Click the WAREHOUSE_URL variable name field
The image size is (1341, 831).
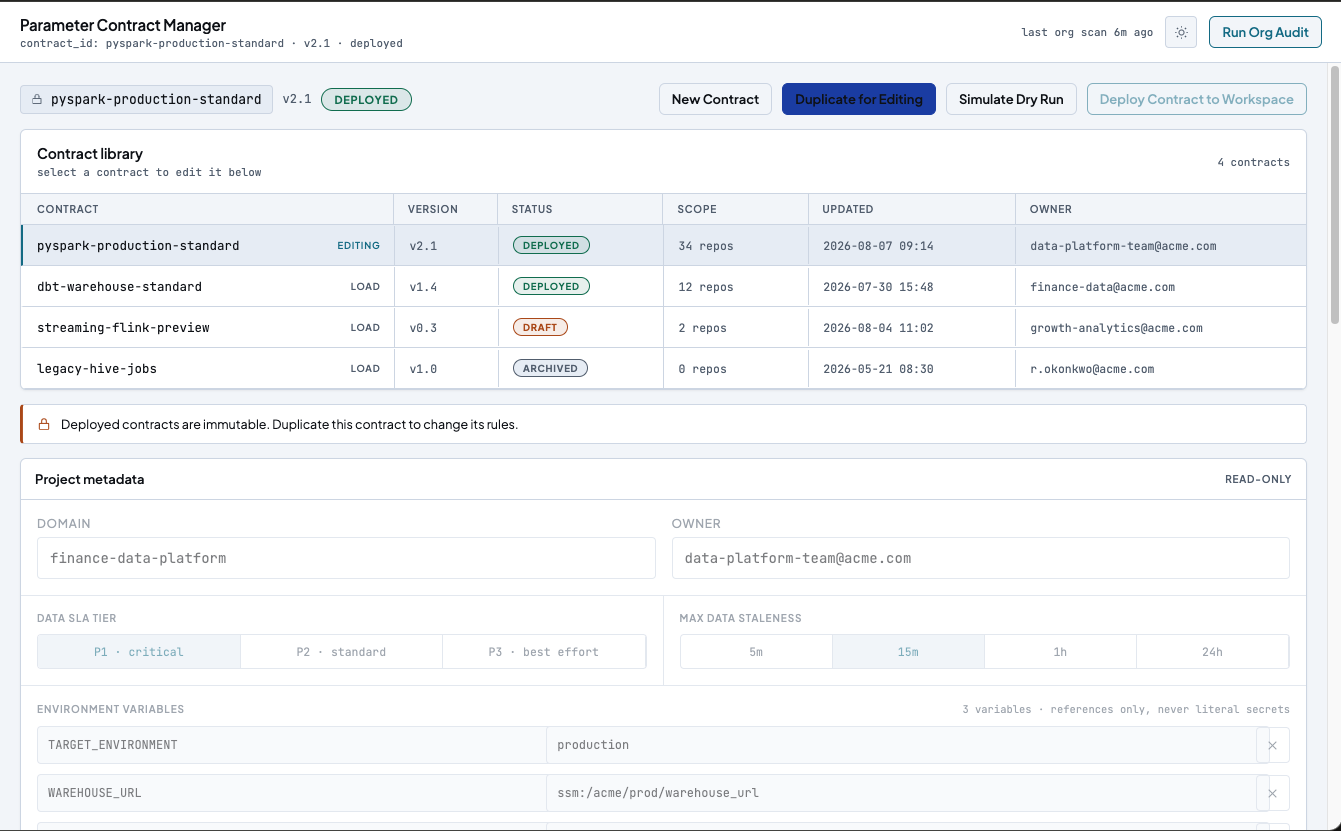pyautogui.click(x=292, y=793)
